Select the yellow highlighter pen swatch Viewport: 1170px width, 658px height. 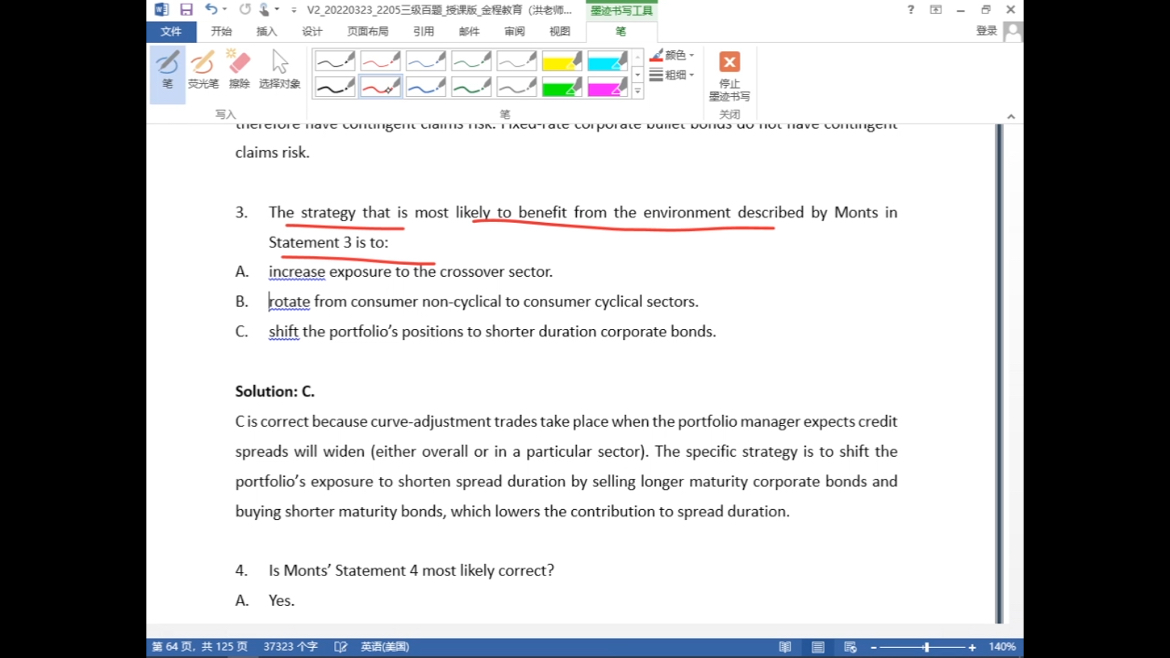pos(562,62)
